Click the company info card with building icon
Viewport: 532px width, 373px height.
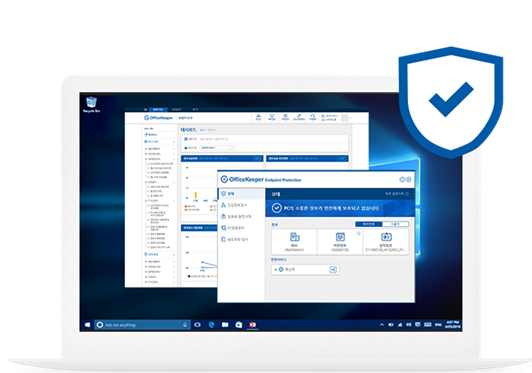pyautogui.click(x=294, y=242)
